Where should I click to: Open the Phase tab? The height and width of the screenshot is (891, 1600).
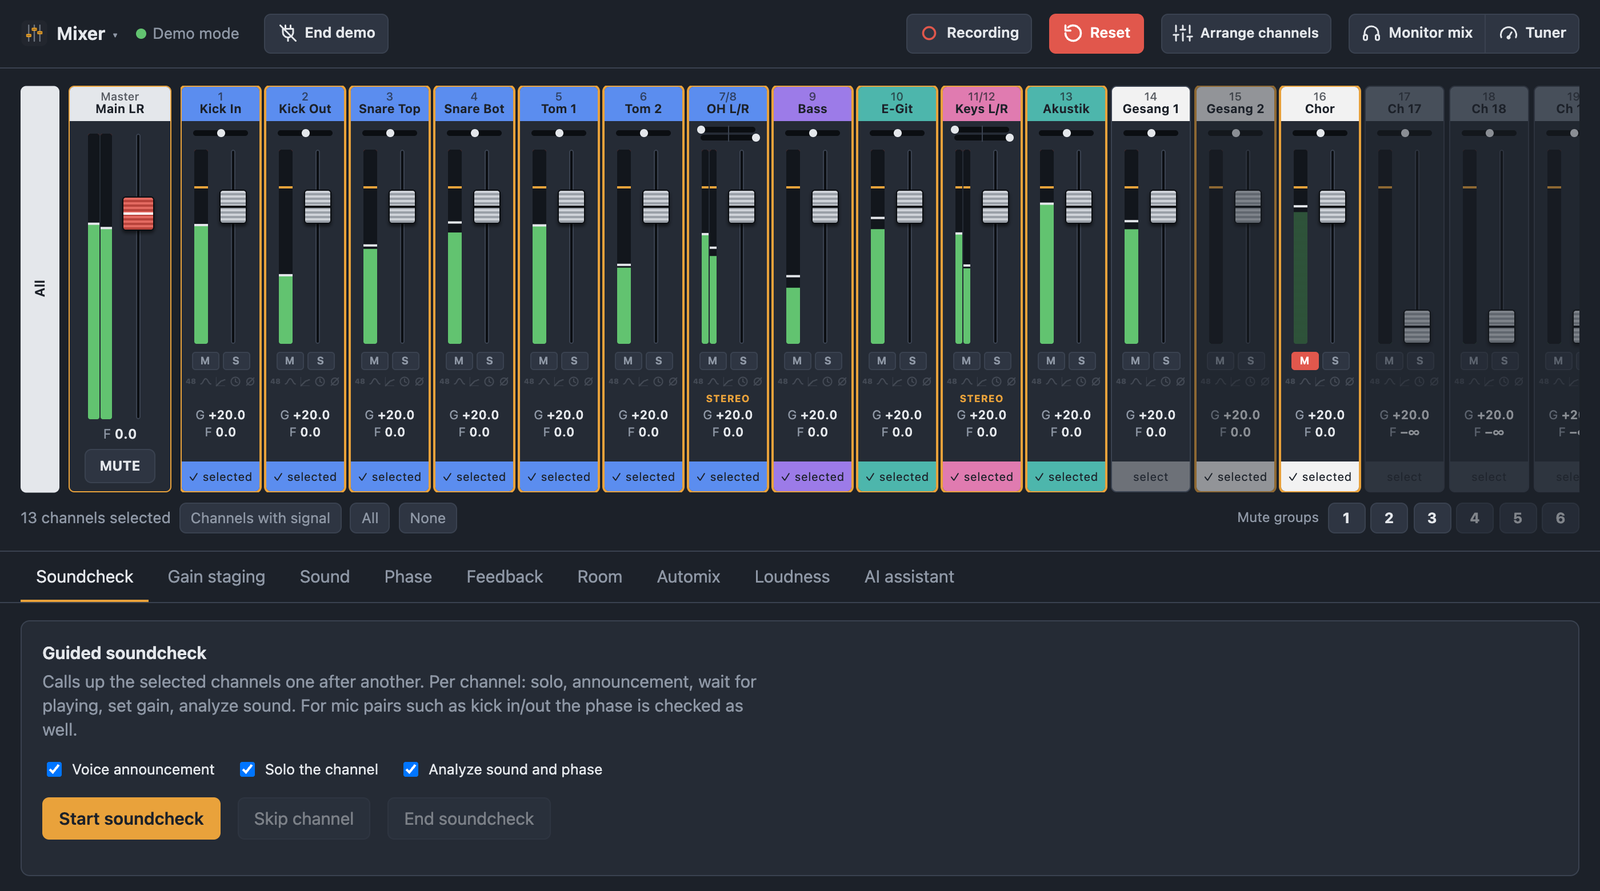pos(408,577)
